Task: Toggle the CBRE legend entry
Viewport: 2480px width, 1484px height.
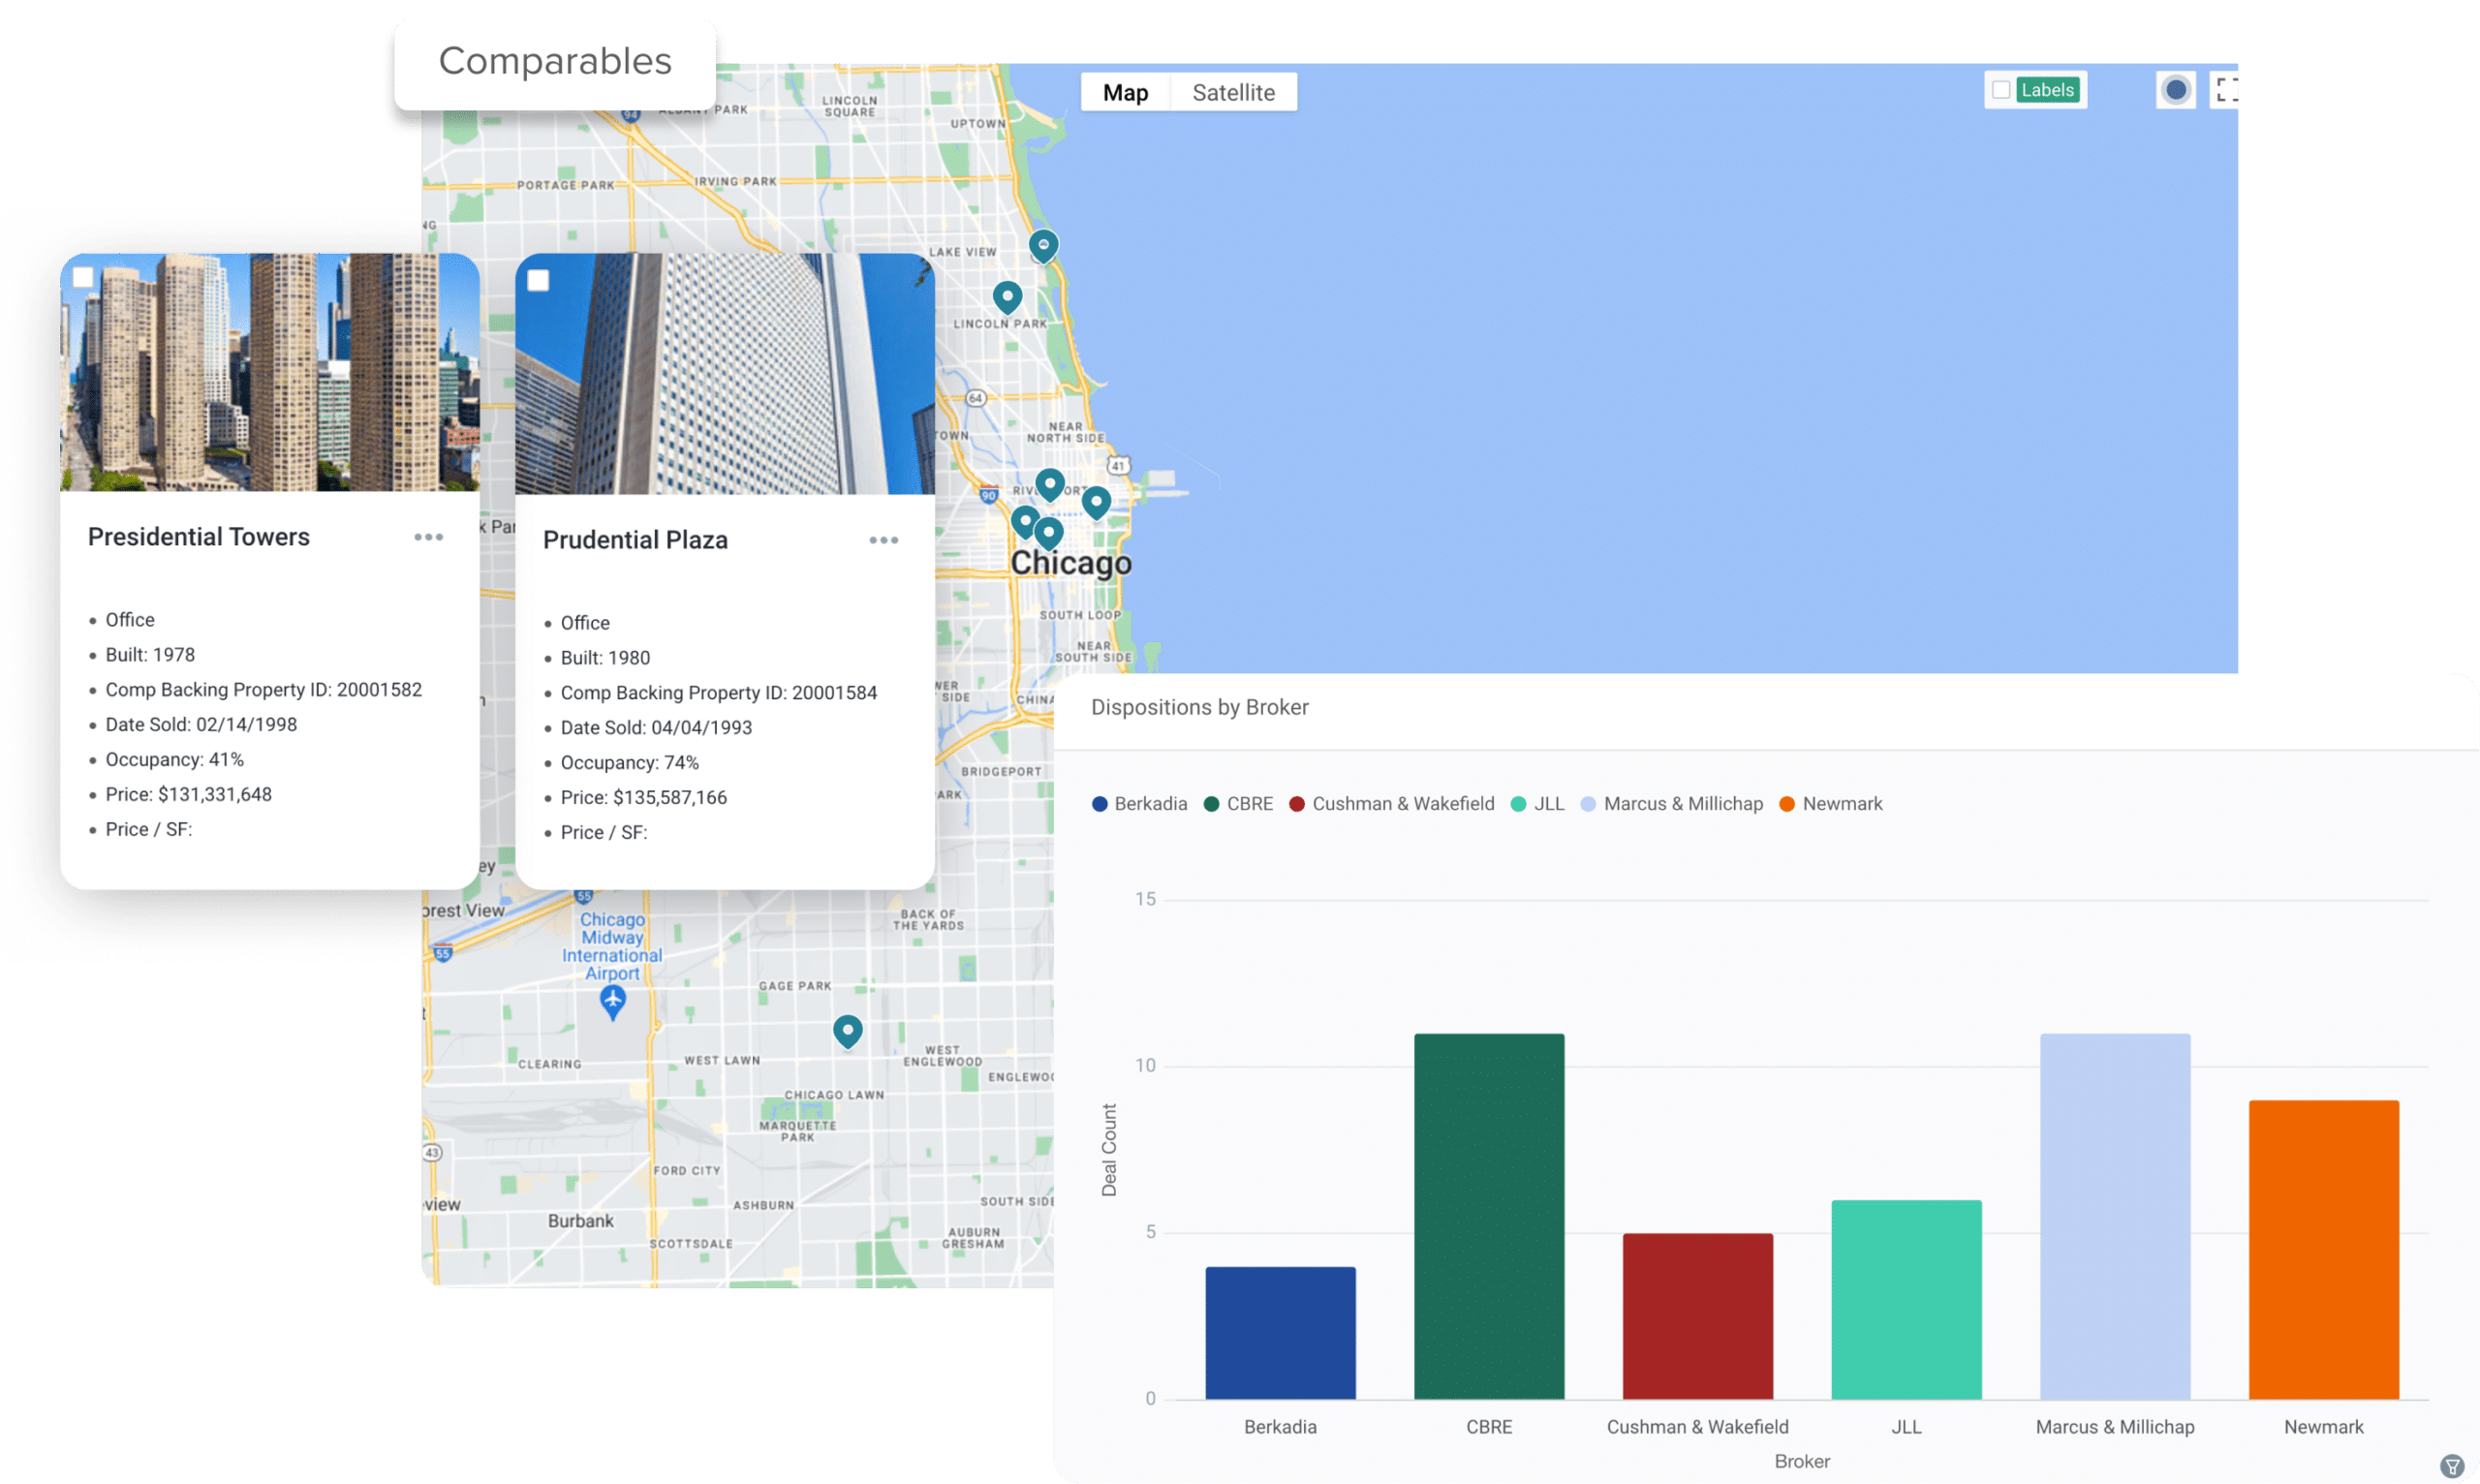Action: (x=1239, y=803)
